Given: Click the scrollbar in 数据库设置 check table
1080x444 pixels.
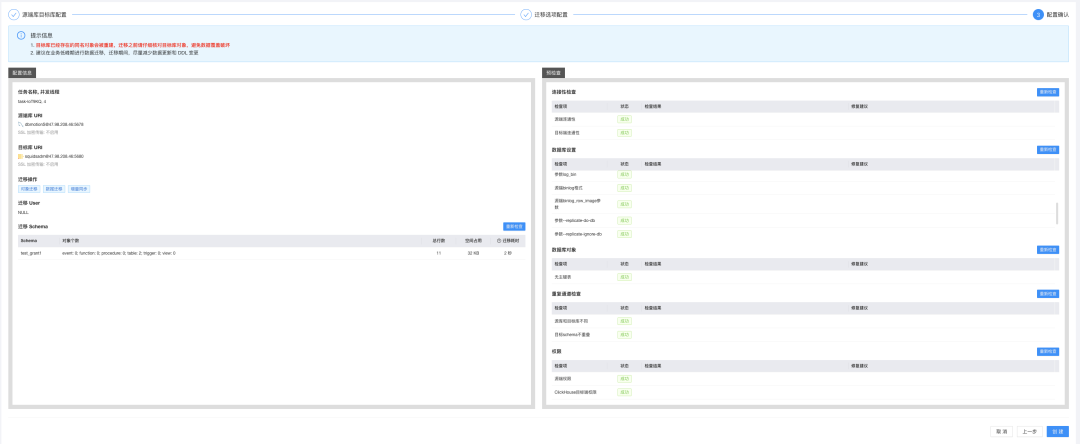Looking at the screenshot, I should [1057, 213].
